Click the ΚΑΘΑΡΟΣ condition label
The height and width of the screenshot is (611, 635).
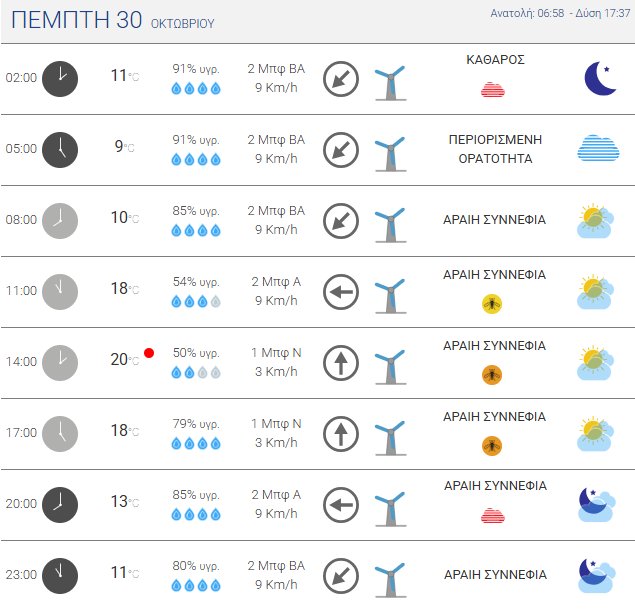tap(495, 60)
